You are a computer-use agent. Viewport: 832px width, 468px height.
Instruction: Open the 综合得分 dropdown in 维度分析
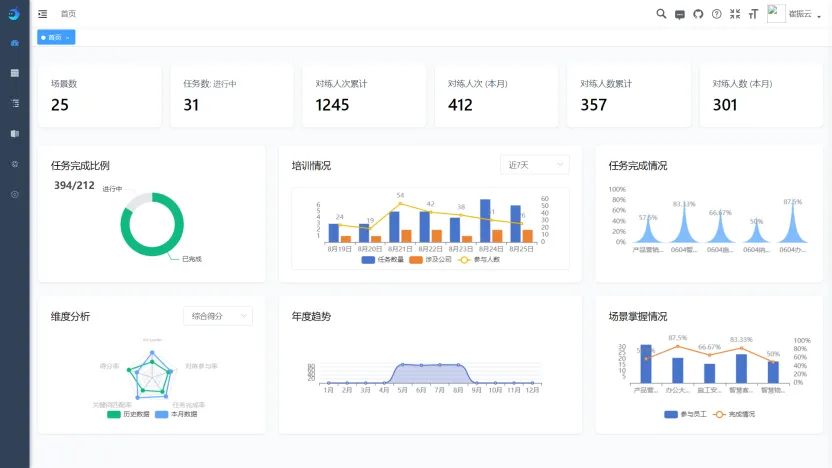coord(218,316)
